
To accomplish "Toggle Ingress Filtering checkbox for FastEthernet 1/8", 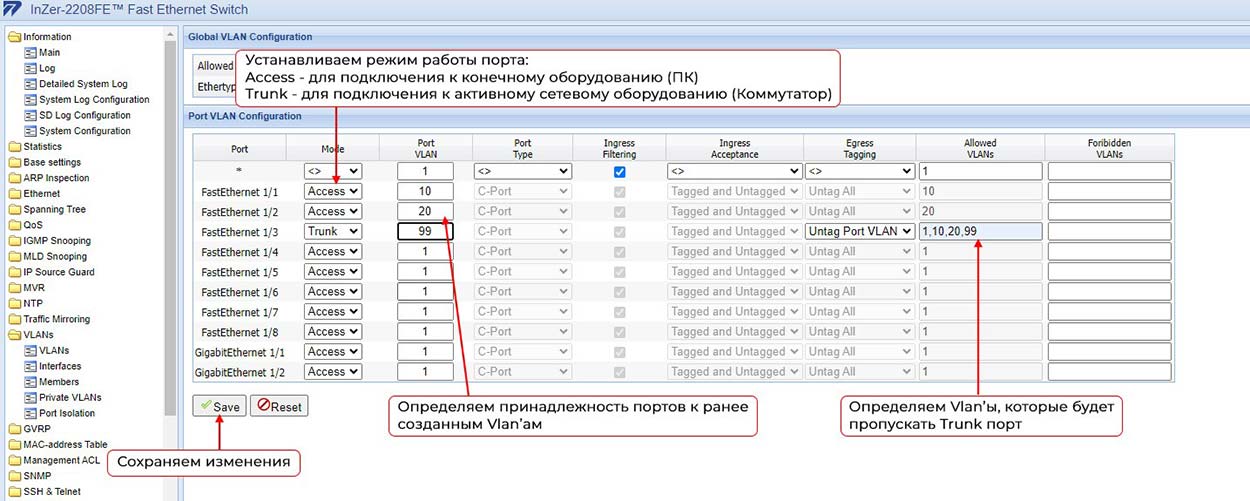I will (619, 332).
